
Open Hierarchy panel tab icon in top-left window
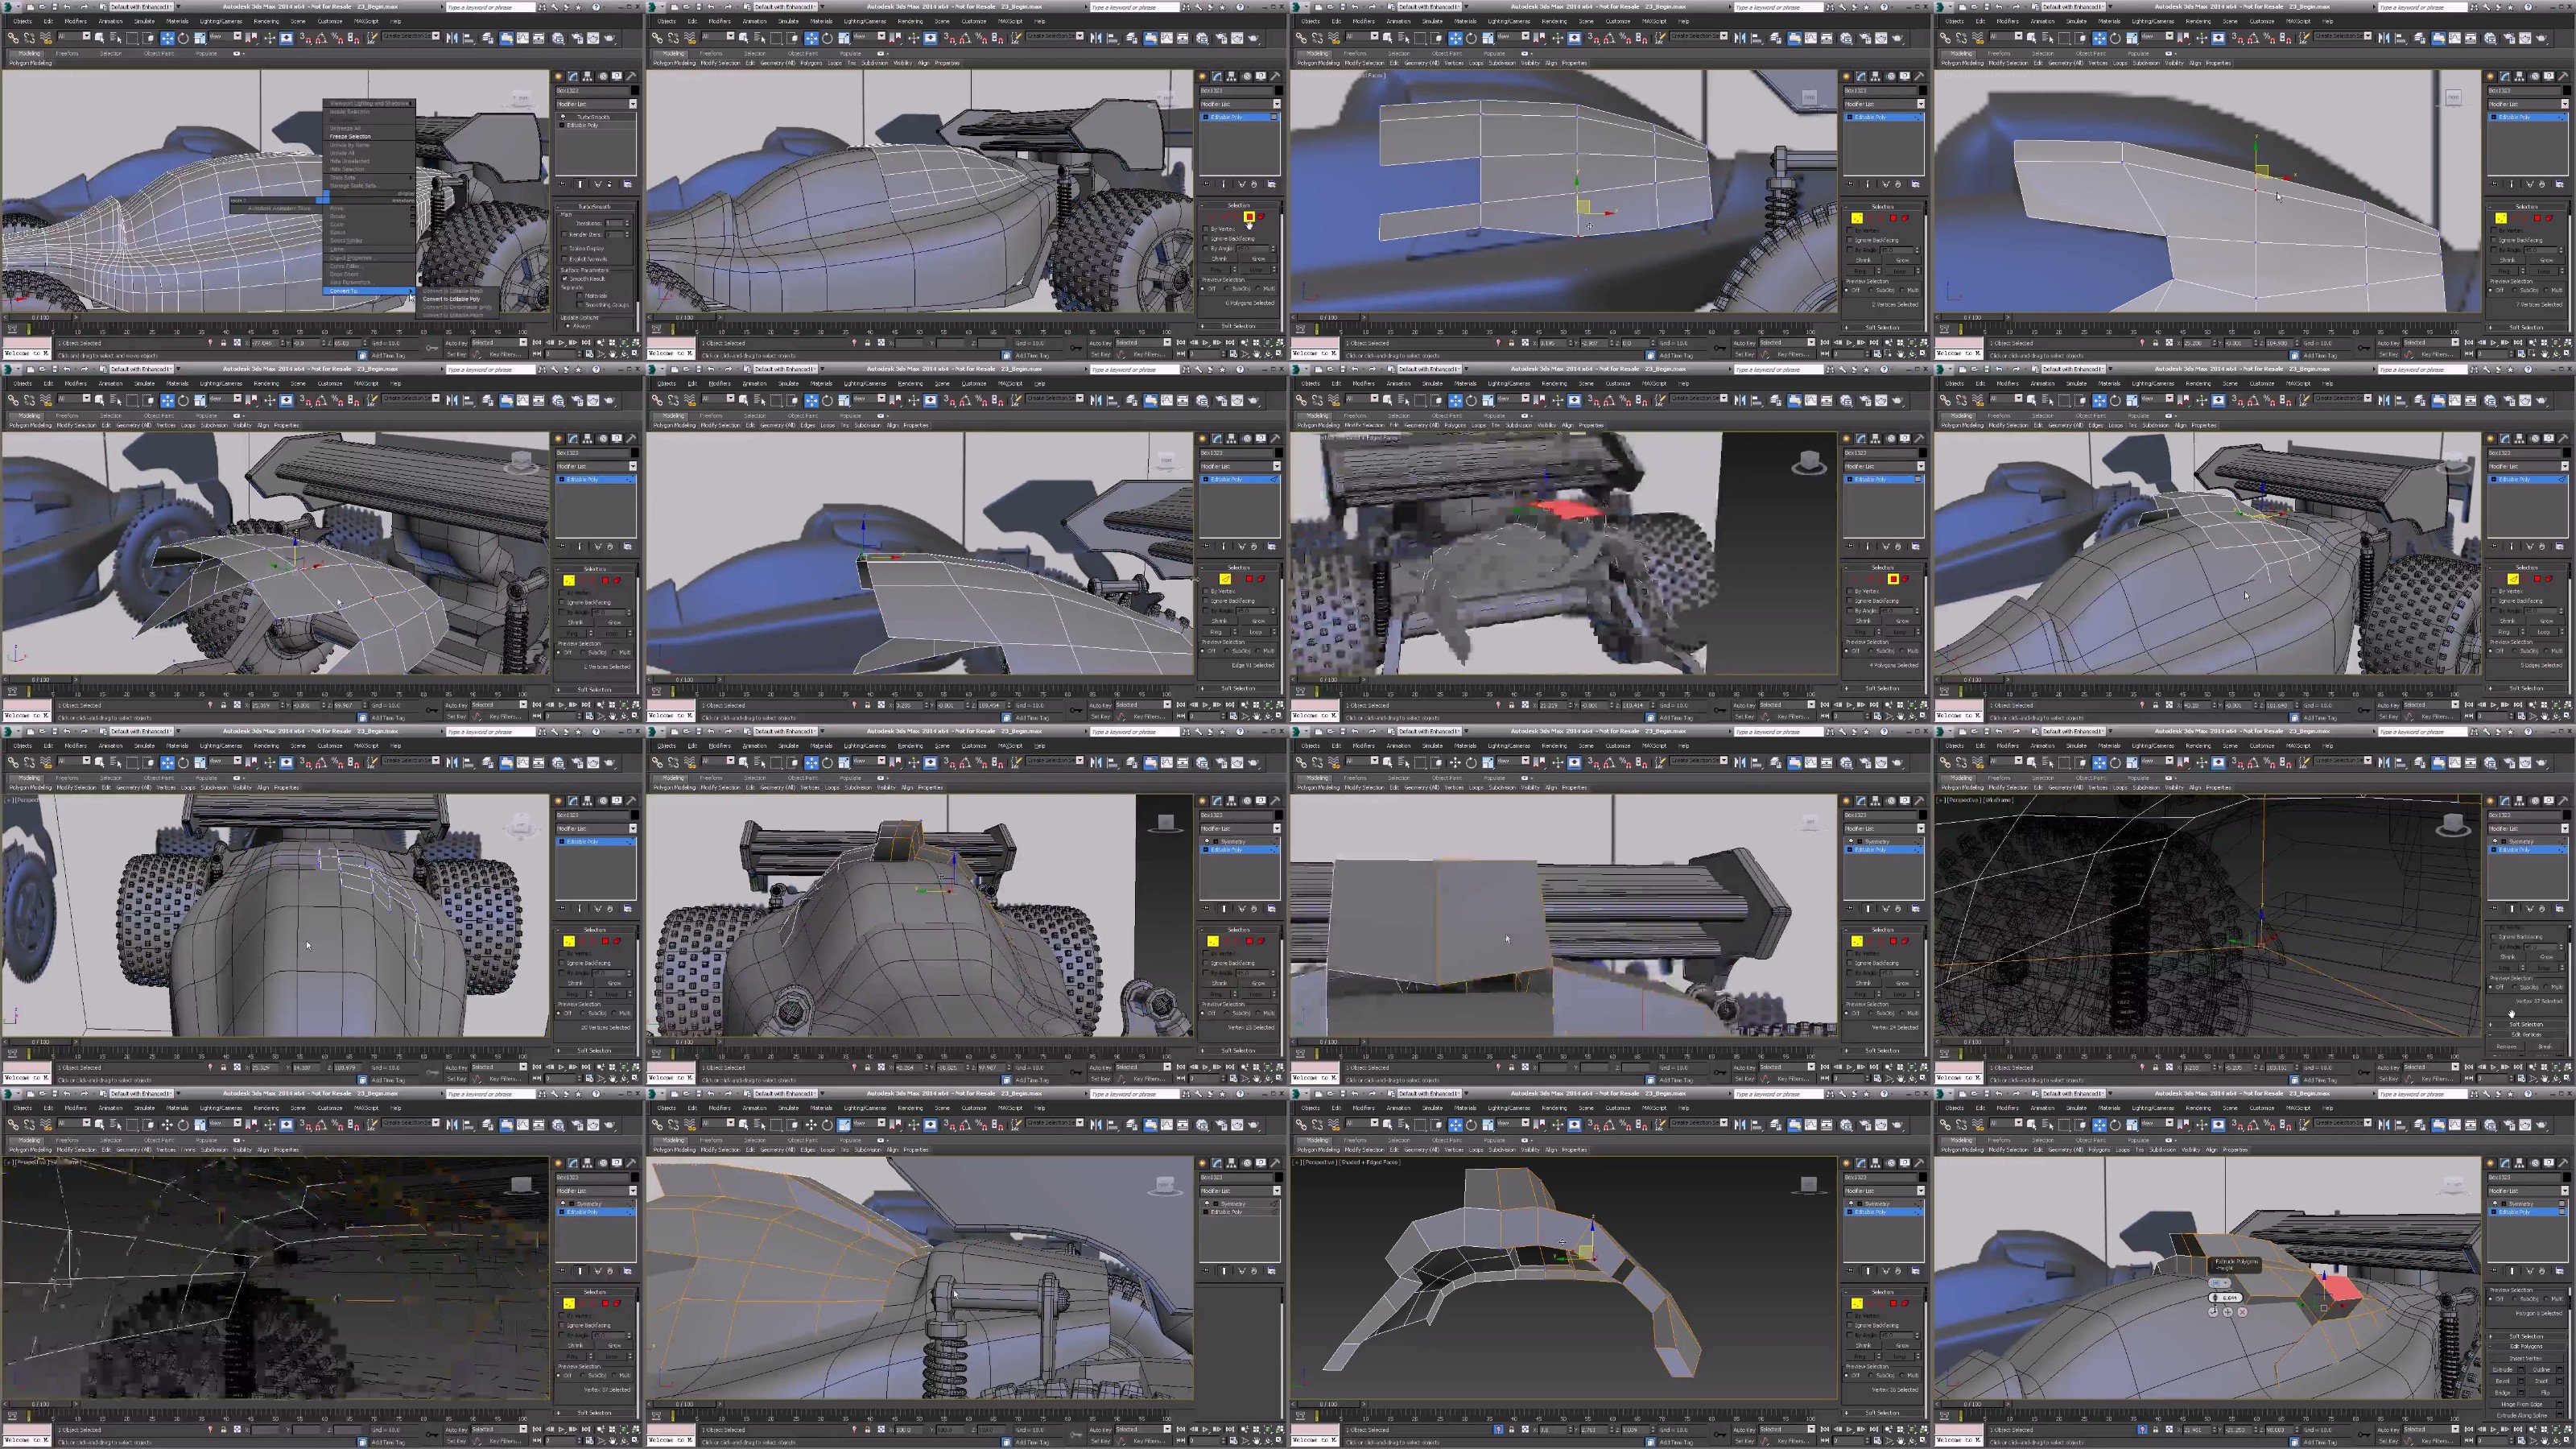[587, 77]
